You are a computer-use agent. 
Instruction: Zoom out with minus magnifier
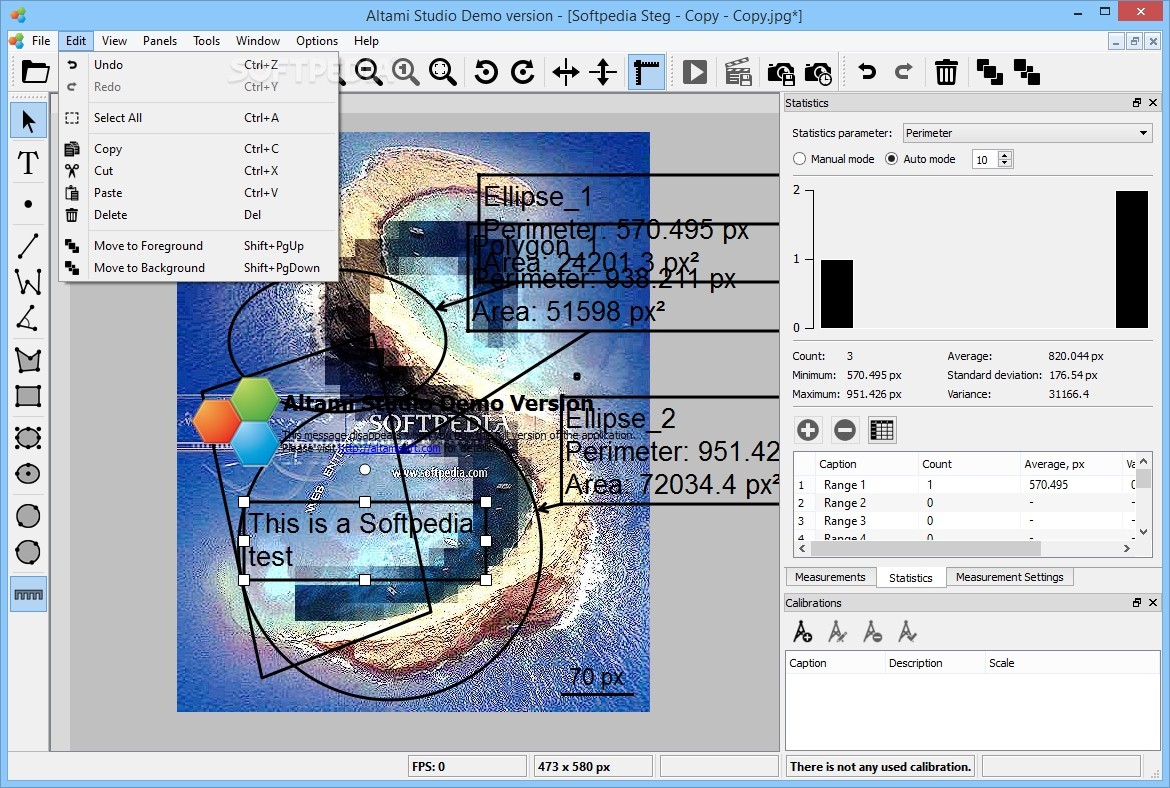coord(369,72)
